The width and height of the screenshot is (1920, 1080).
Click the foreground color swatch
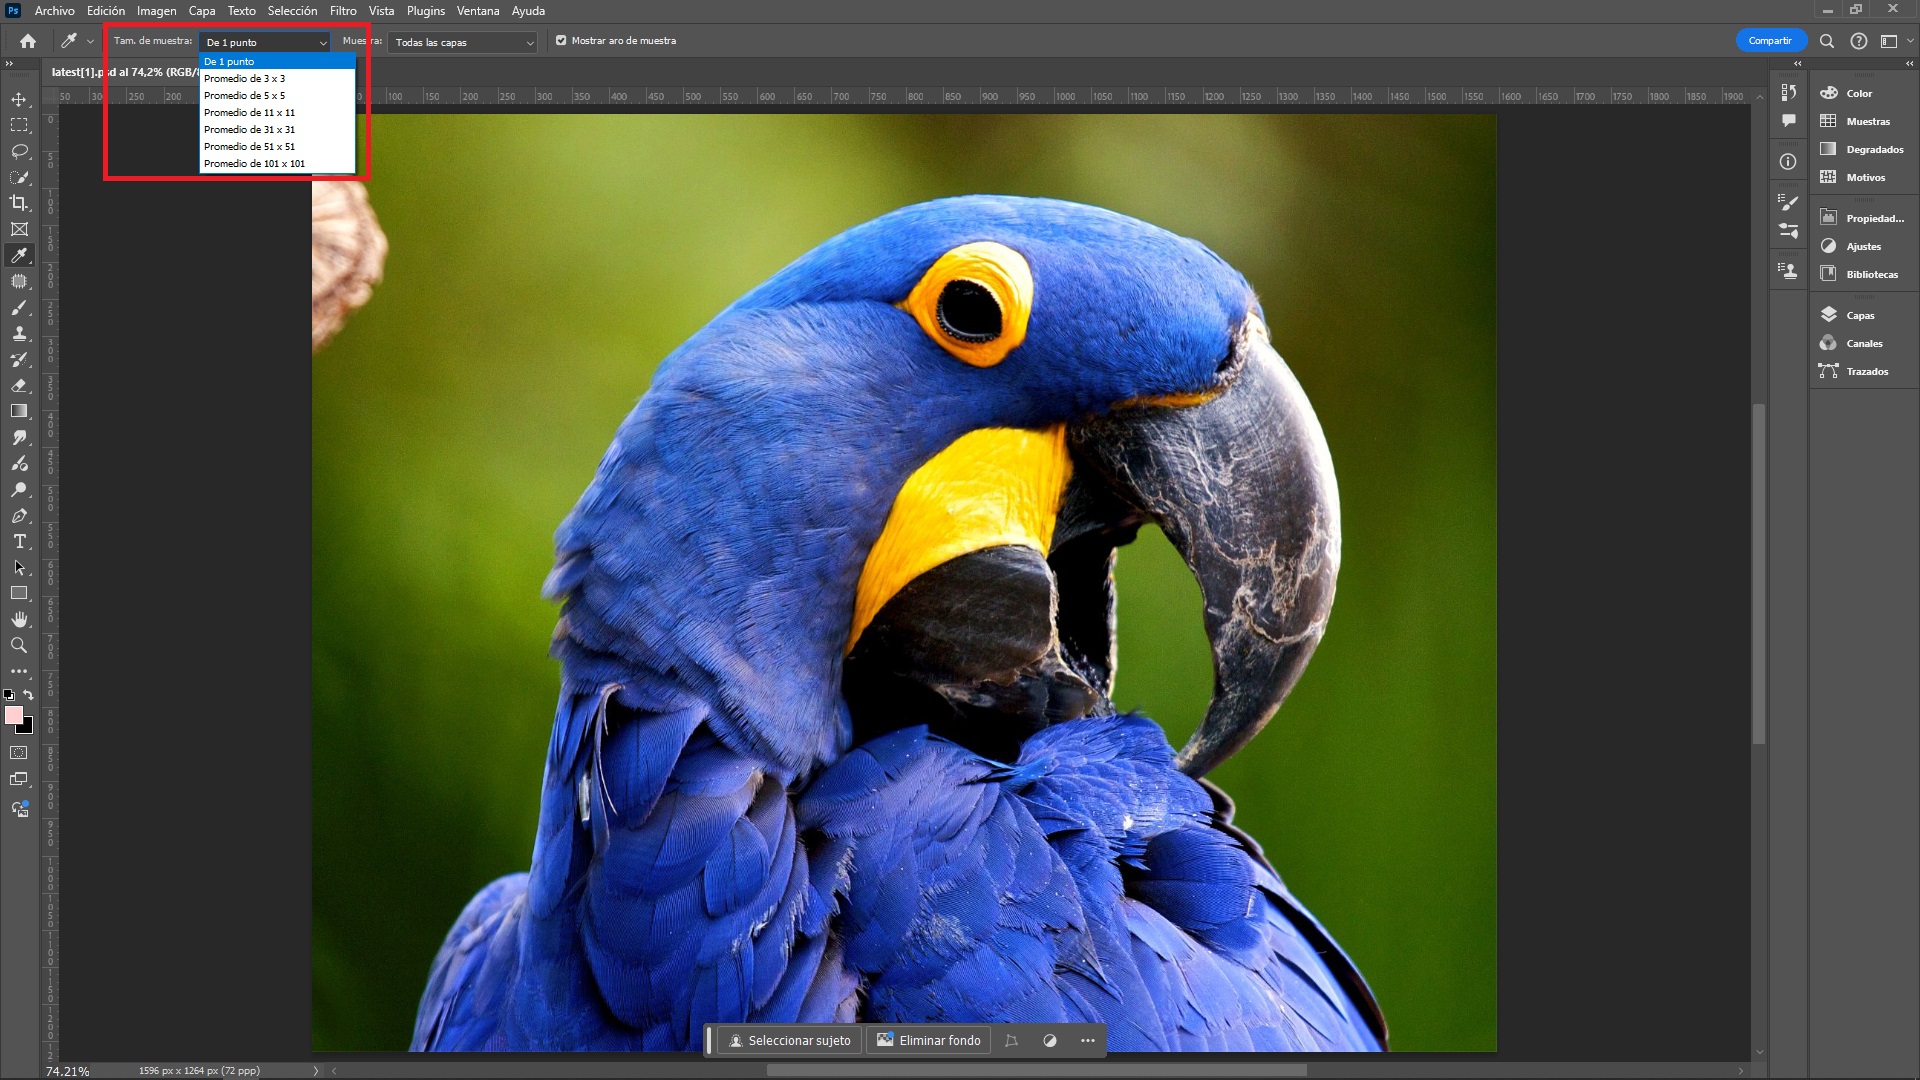pyautogui.click(x=13, y=714)
